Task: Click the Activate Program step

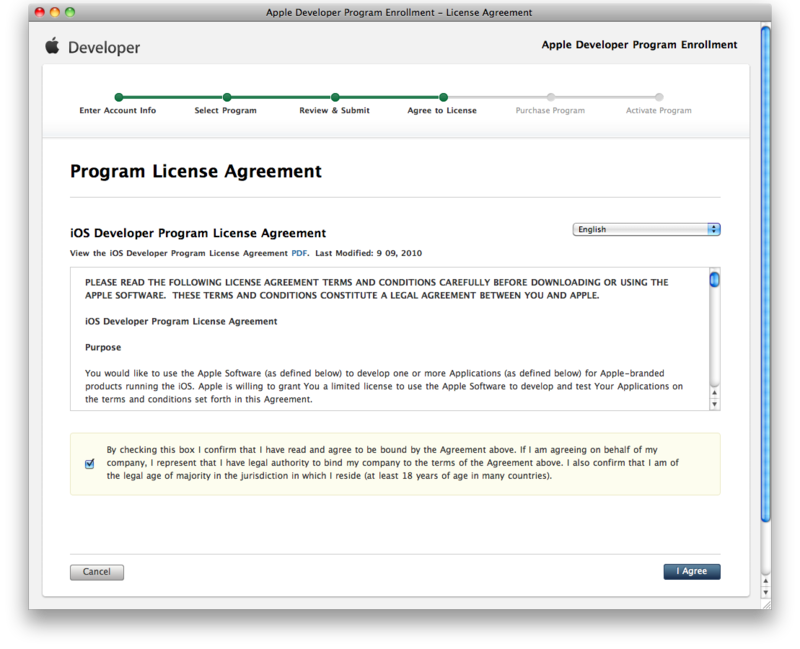Action: tap(659, 110)
